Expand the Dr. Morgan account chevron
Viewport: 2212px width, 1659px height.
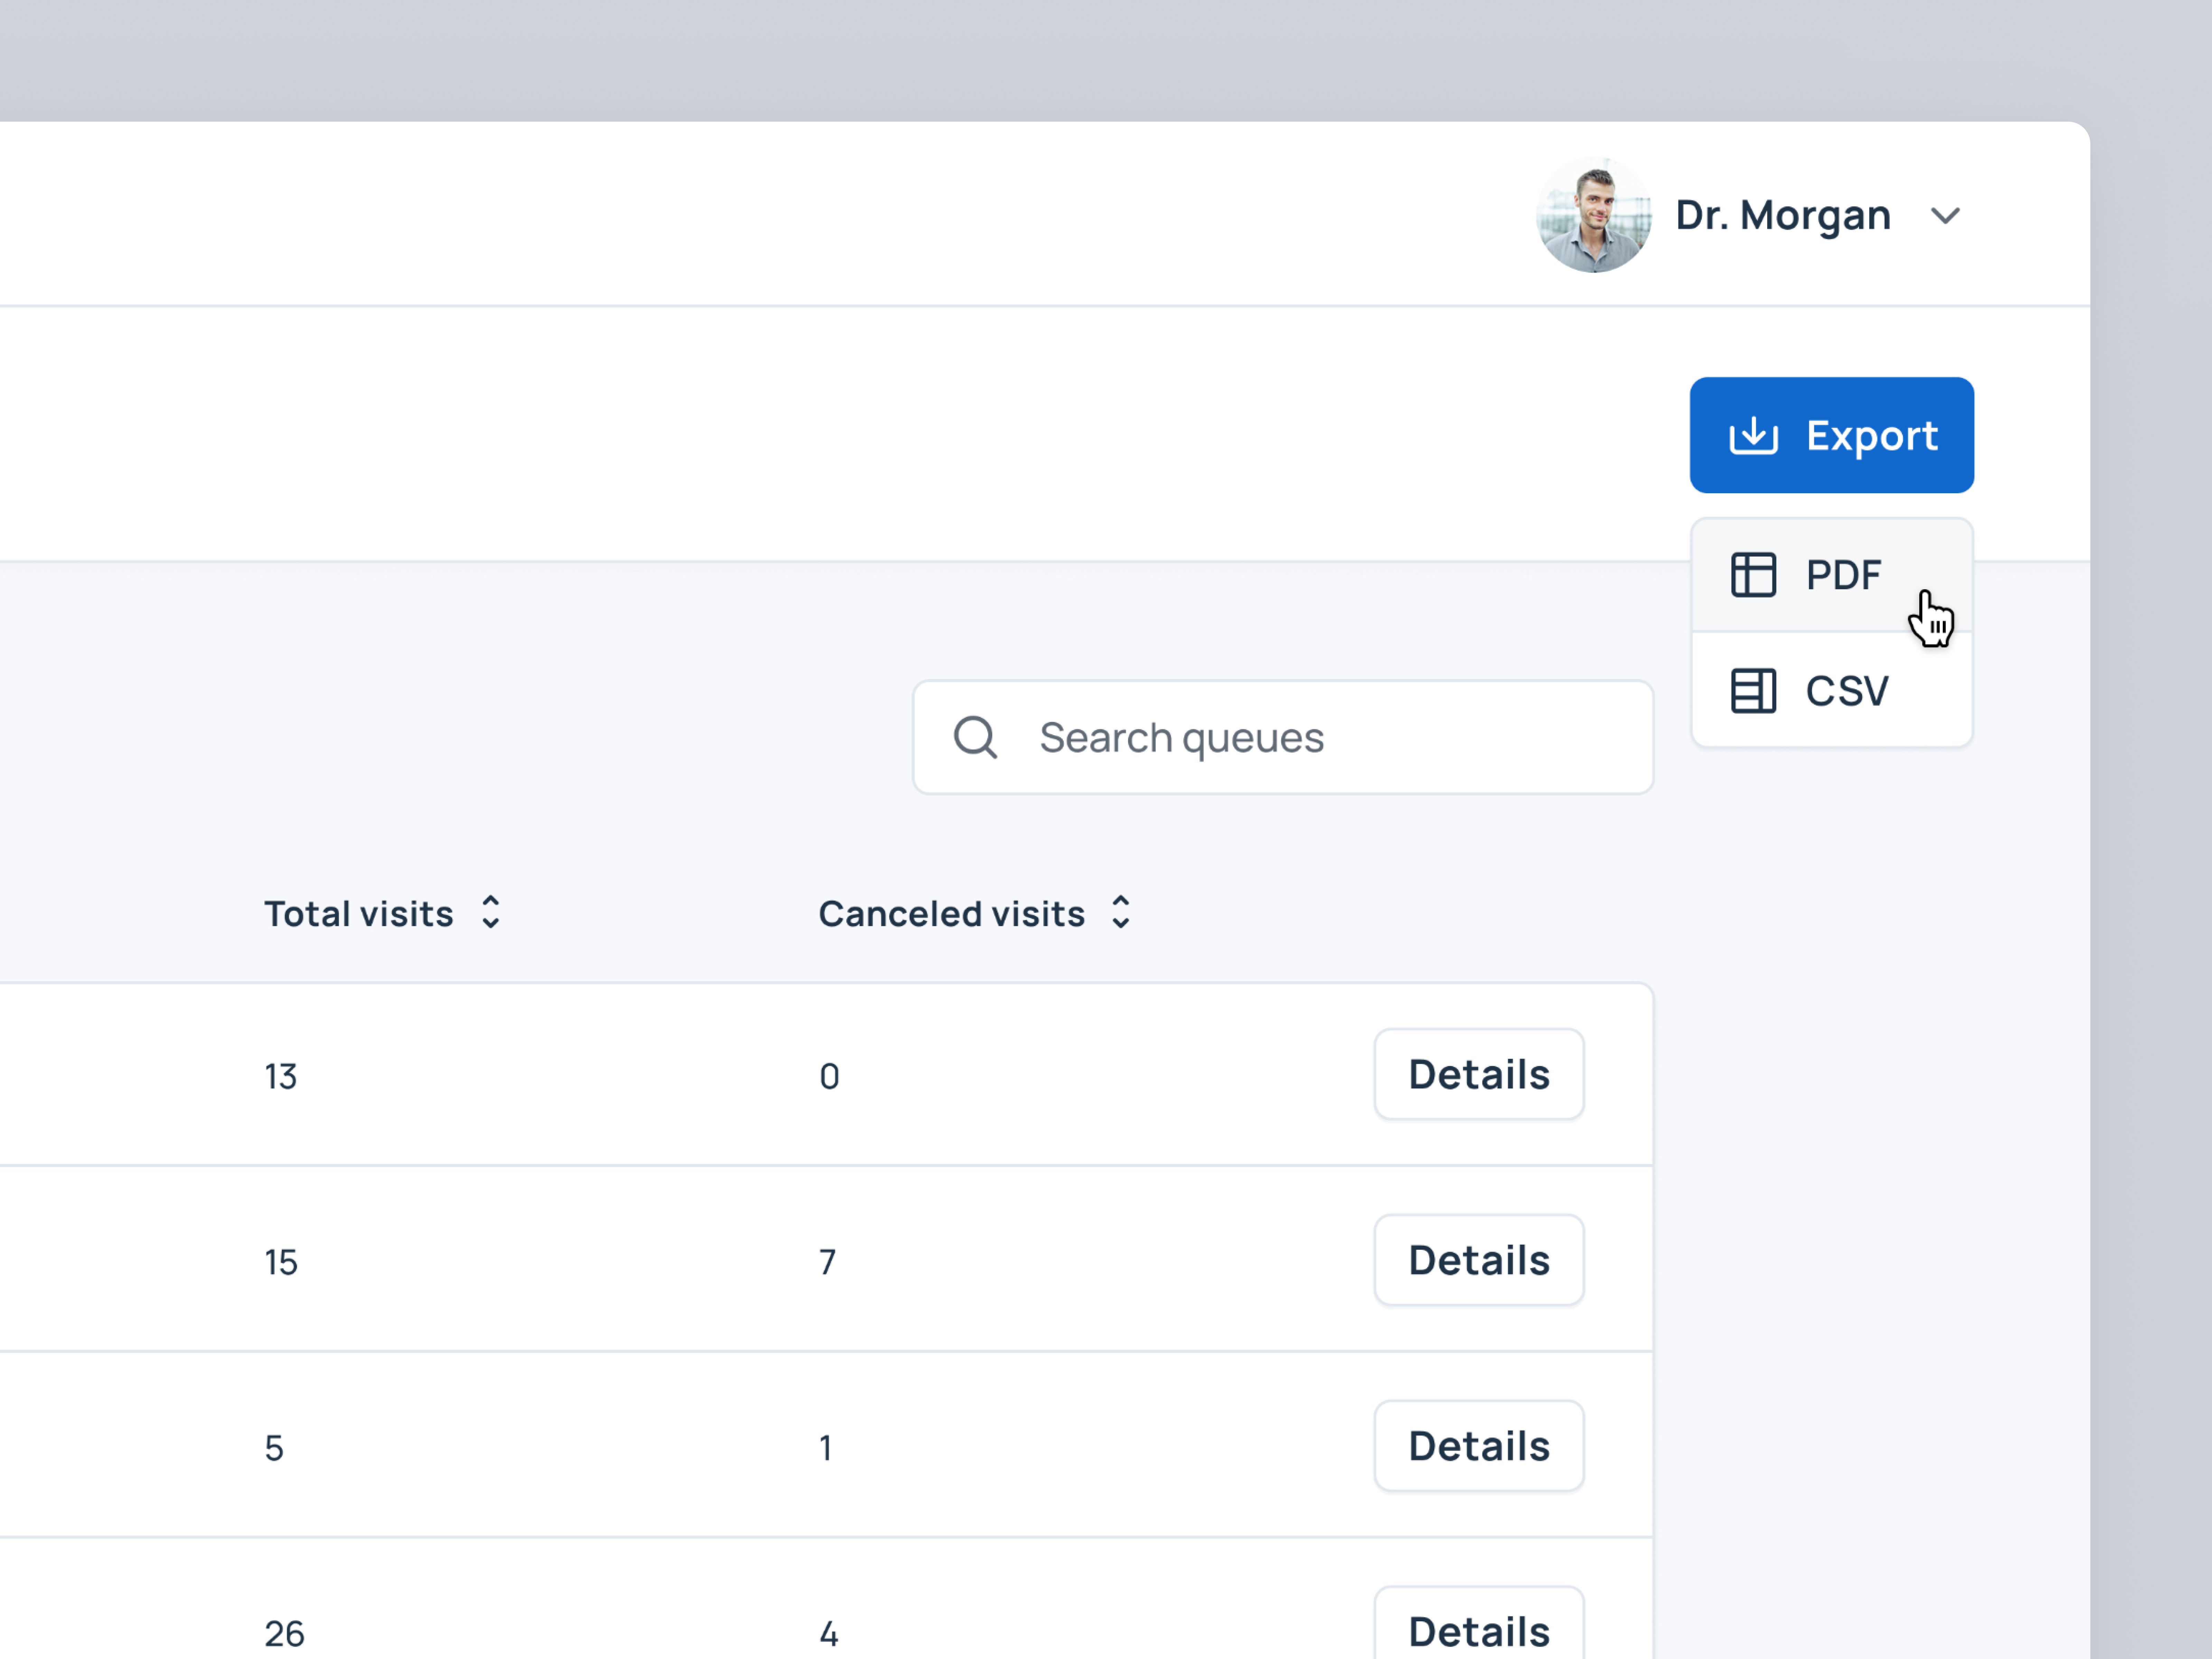(1945, 216)
